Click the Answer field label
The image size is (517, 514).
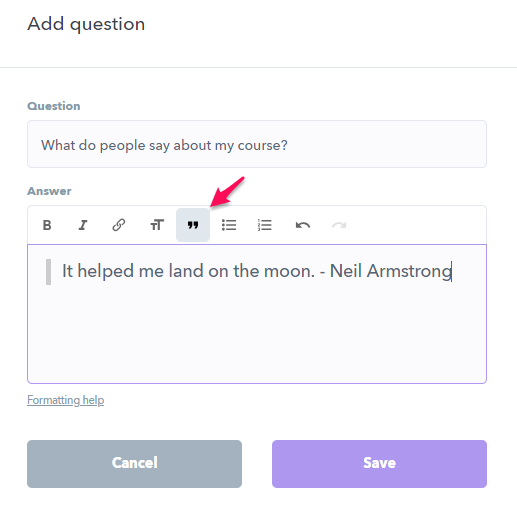pyautogui.click(x=49, y=191)
